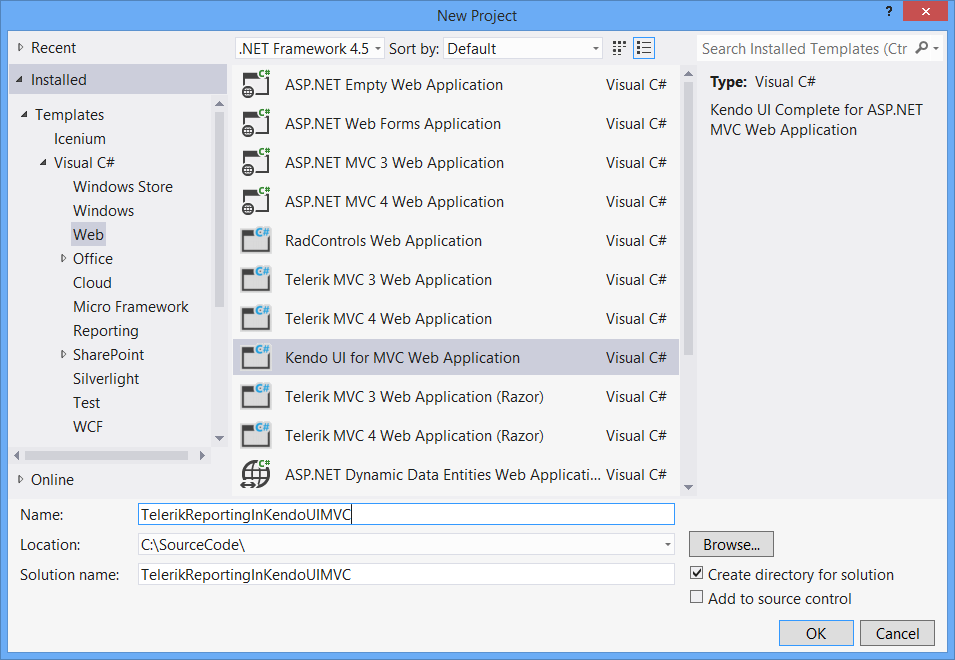Select the Silverlight category
Screen dimensions: 955x660
click(x=106, y=379)
